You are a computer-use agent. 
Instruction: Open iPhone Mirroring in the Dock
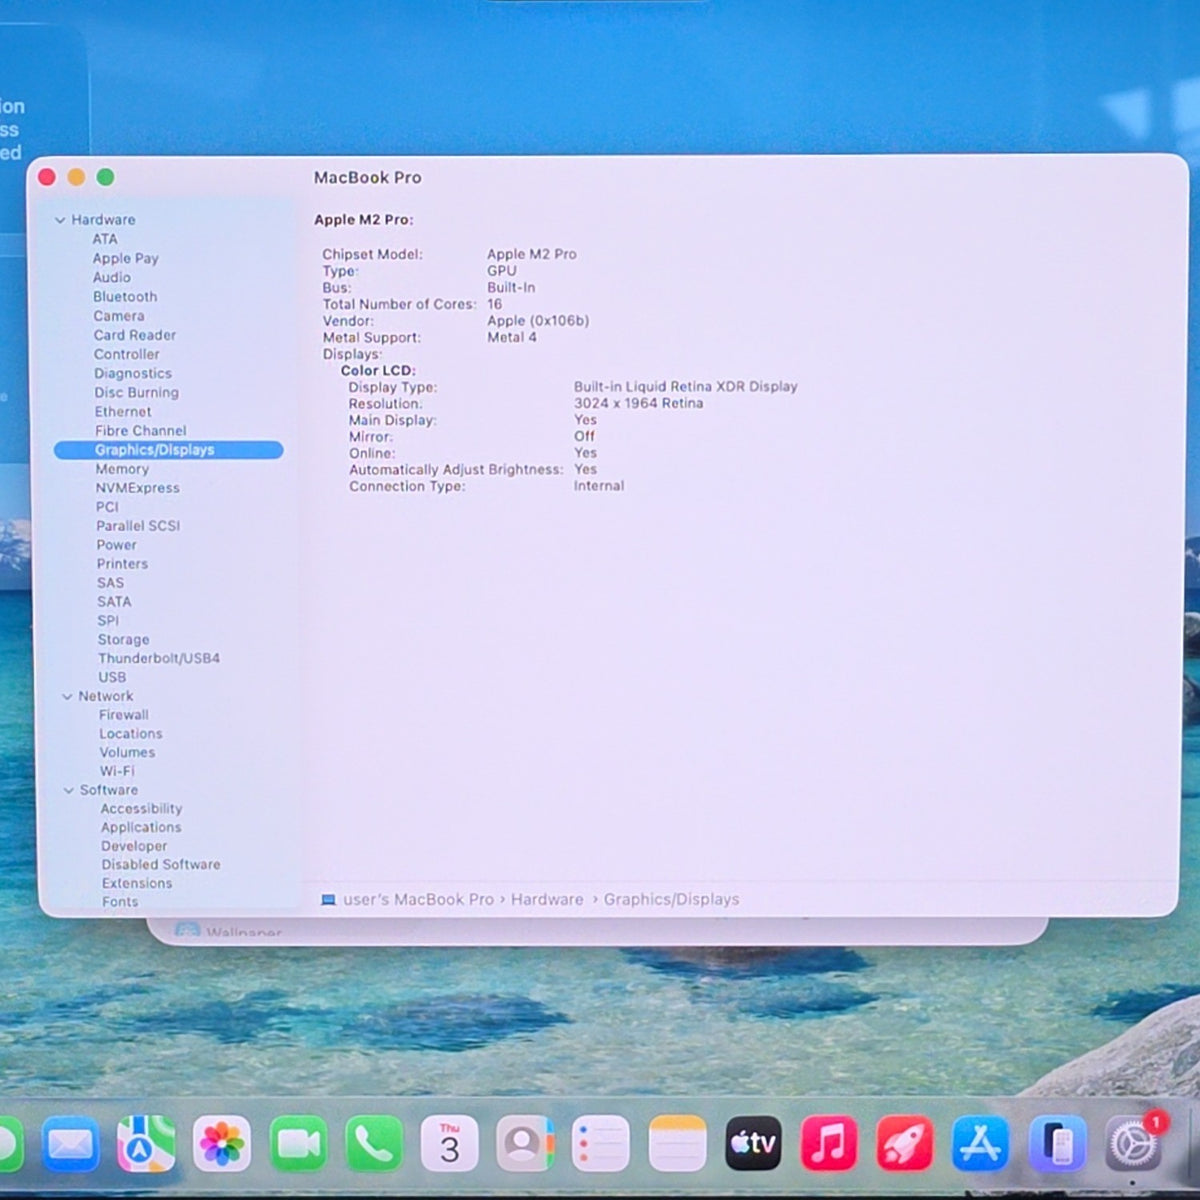pos(1057,1144)
